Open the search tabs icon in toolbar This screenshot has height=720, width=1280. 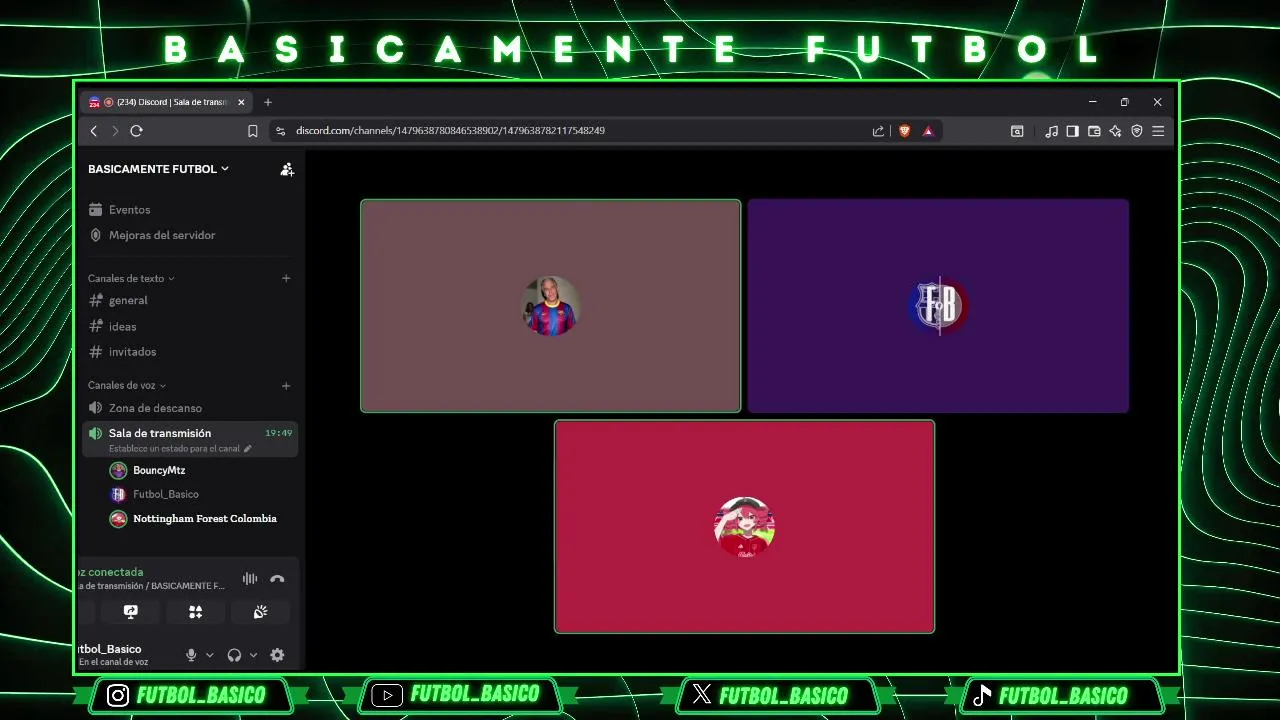[x=1017, y=131]
